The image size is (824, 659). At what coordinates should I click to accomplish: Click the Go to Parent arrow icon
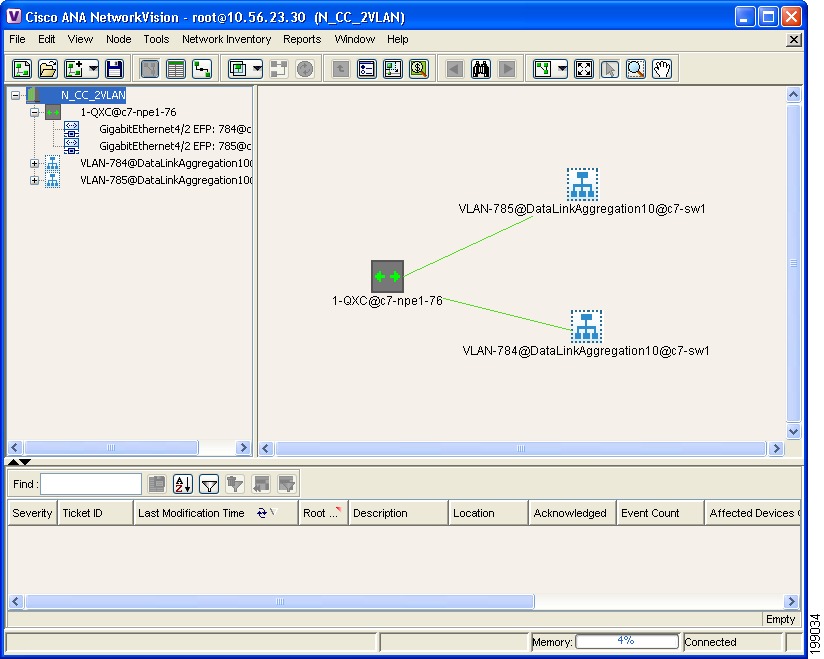[341, 69]
